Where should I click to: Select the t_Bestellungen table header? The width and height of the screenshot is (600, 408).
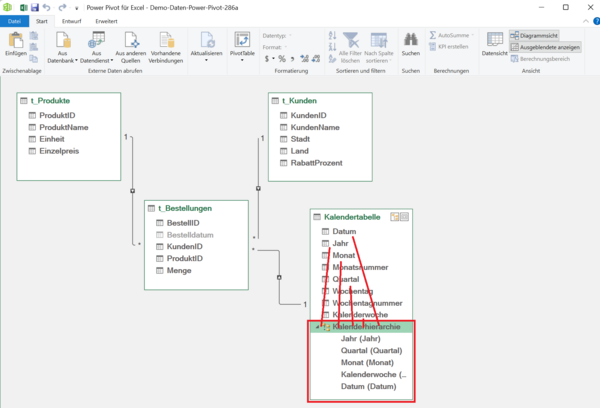(x=185, y=207)
